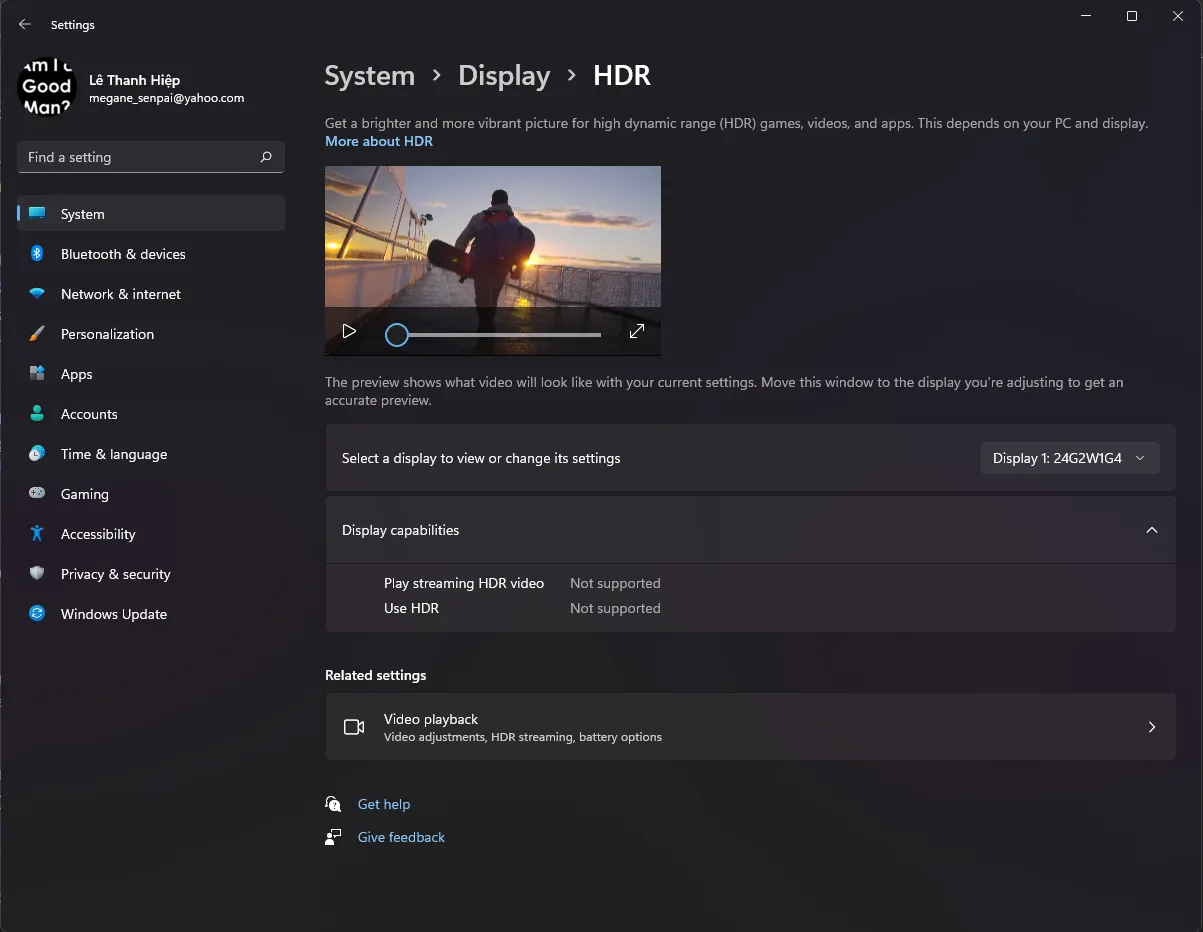Open the Gaming controller icon

click(37, 494)
